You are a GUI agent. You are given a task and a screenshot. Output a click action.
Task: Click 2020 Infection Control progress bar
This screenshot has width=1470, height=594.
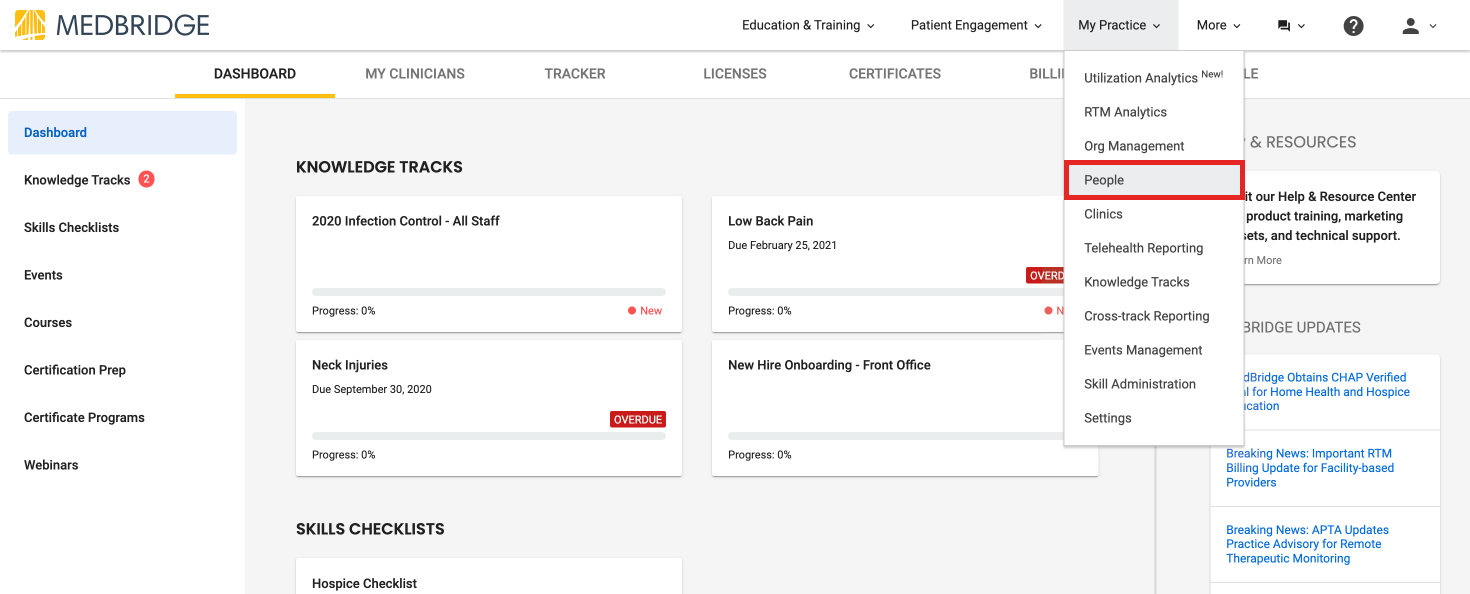coord(489,292)
